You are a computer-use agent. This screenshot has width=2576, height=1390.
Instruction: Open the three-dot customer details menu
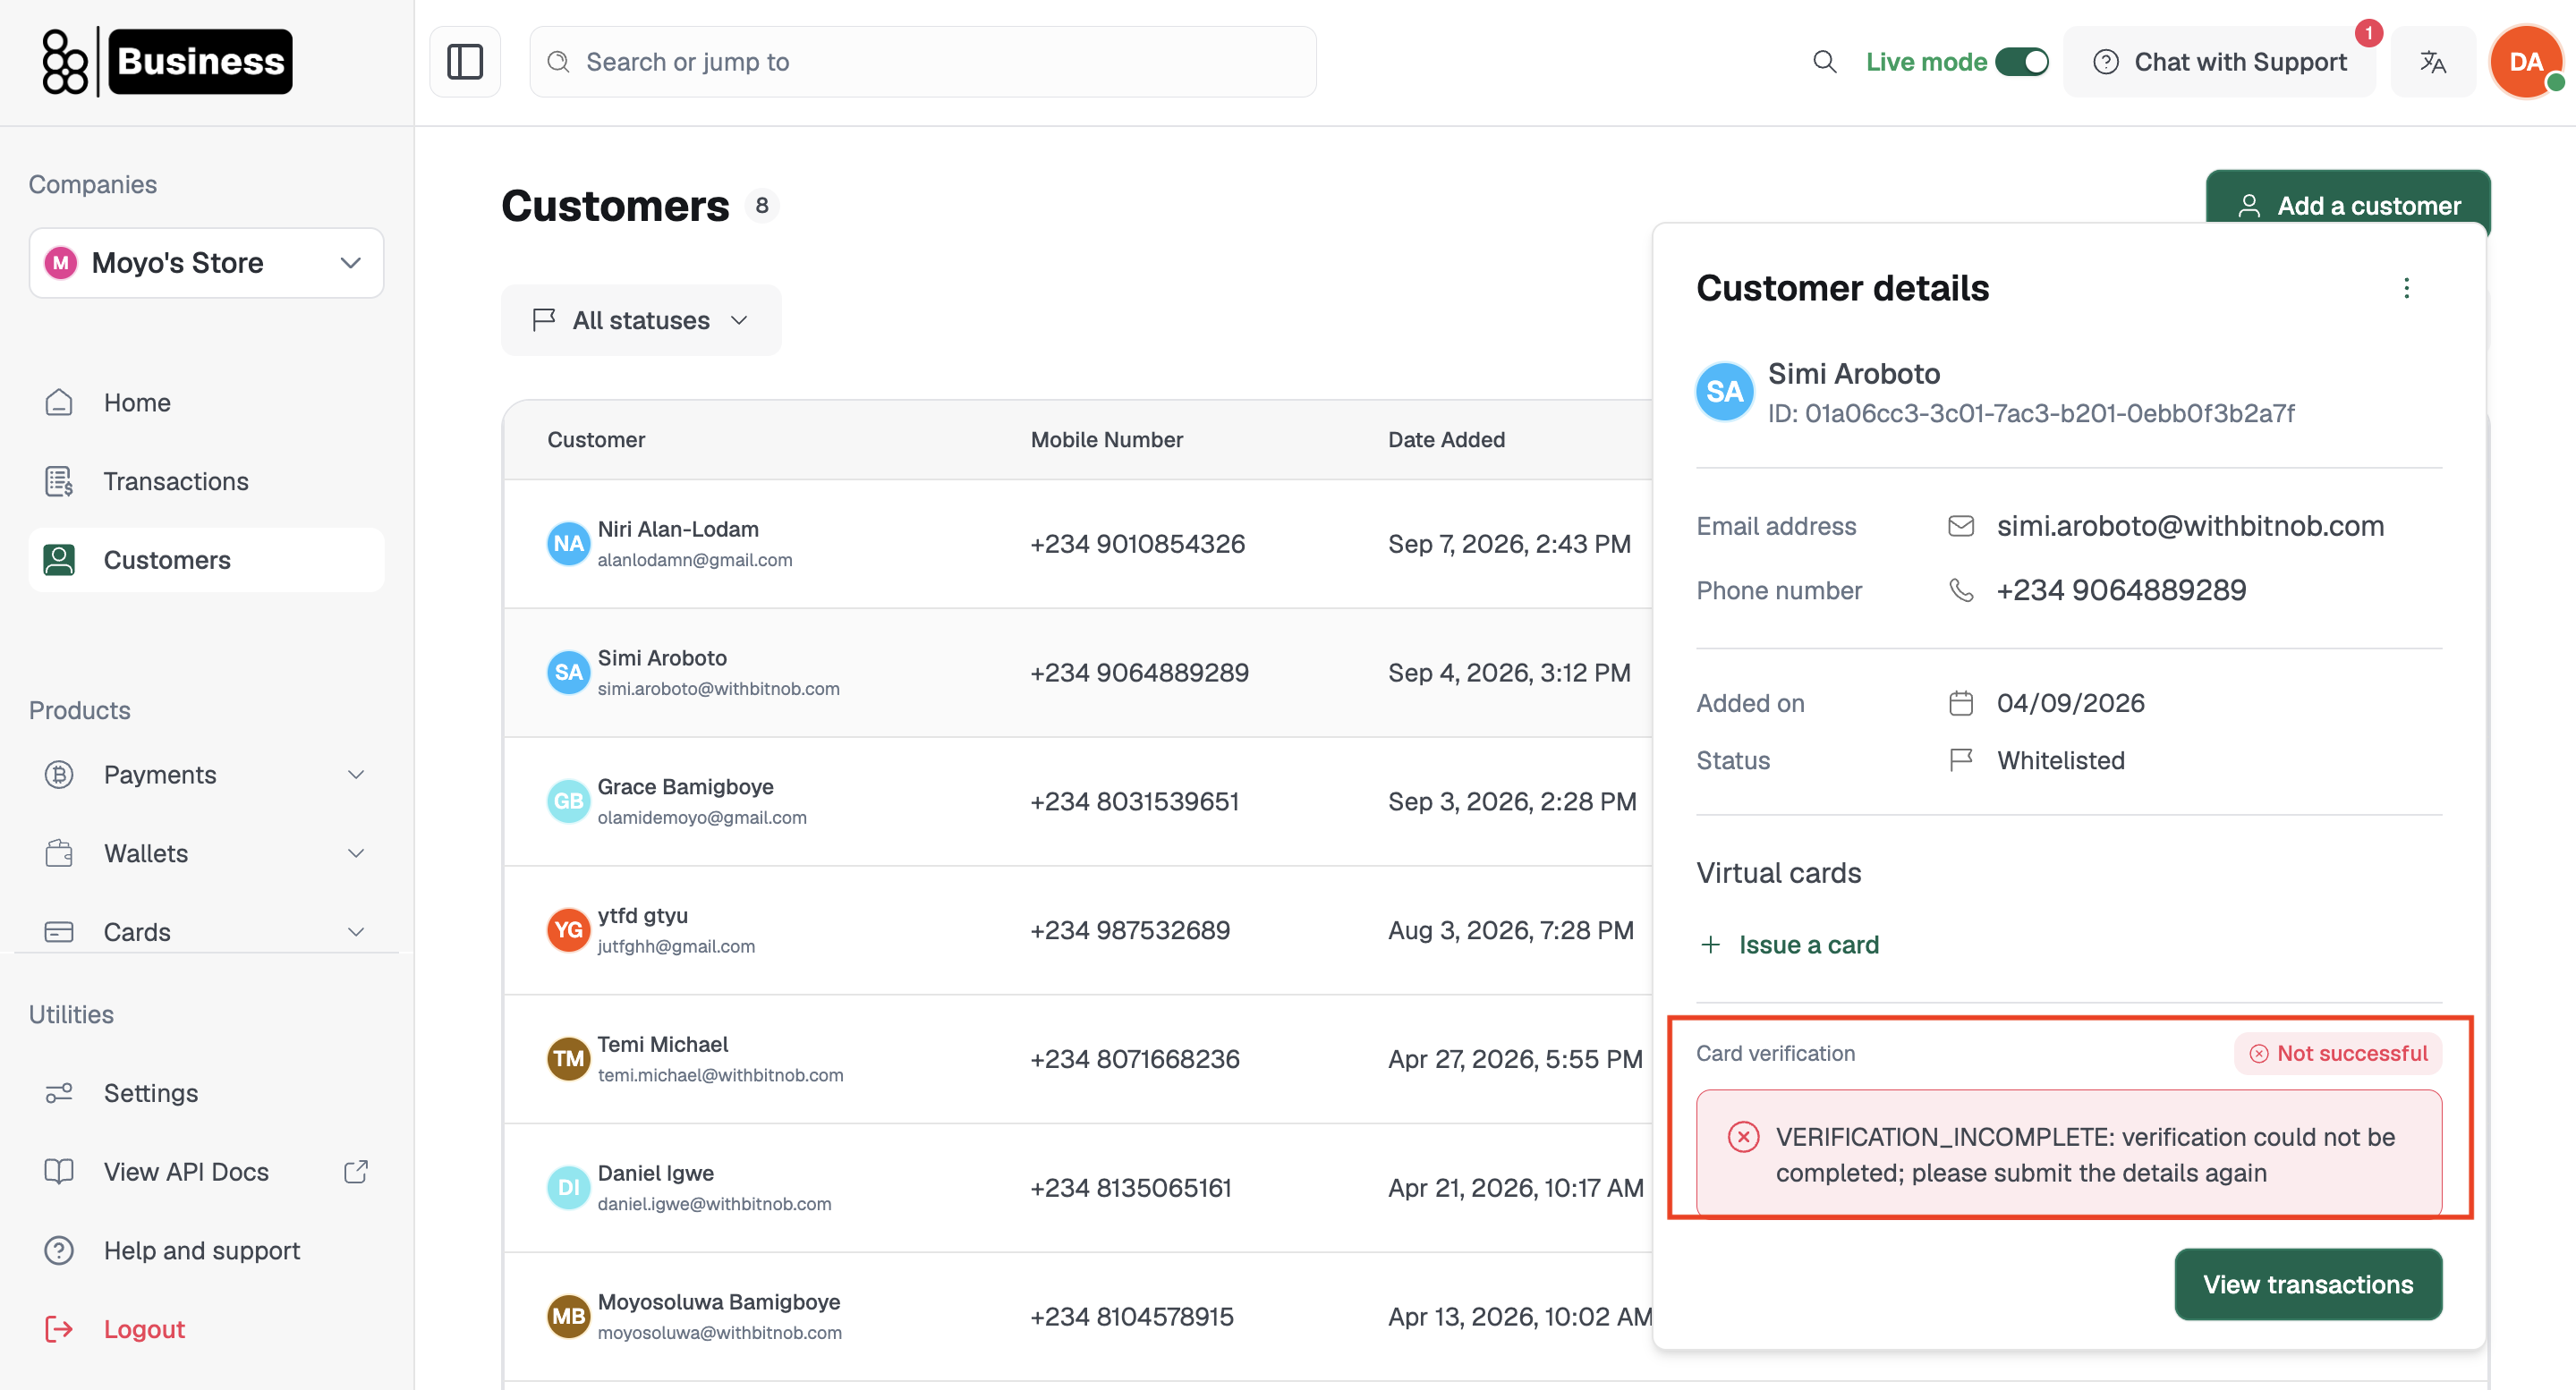click(2406, 288)
